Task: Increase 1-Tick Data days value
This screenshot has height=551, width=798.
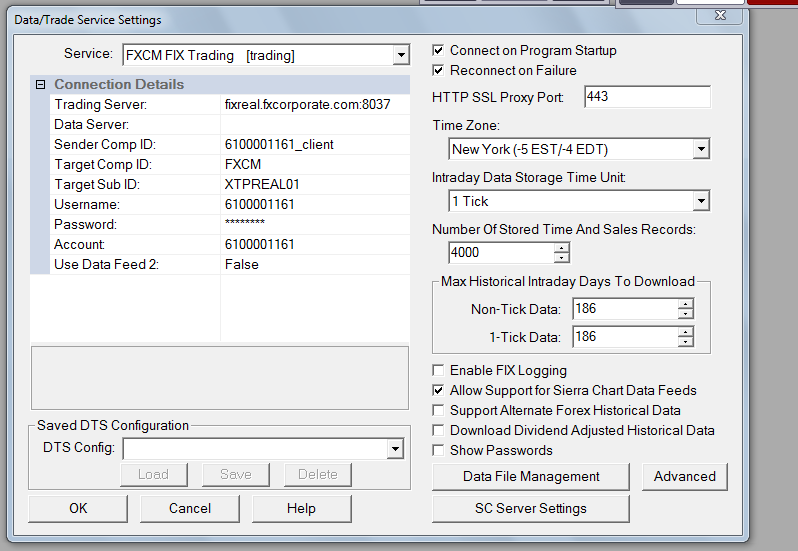Action: (686, 332)
